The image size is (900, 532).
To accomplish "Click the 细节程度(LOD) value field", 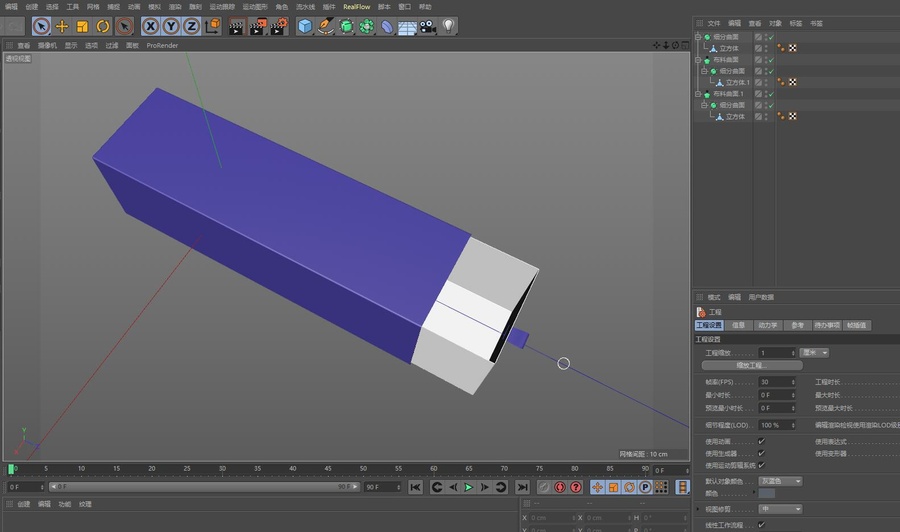I will click(777, 425).
